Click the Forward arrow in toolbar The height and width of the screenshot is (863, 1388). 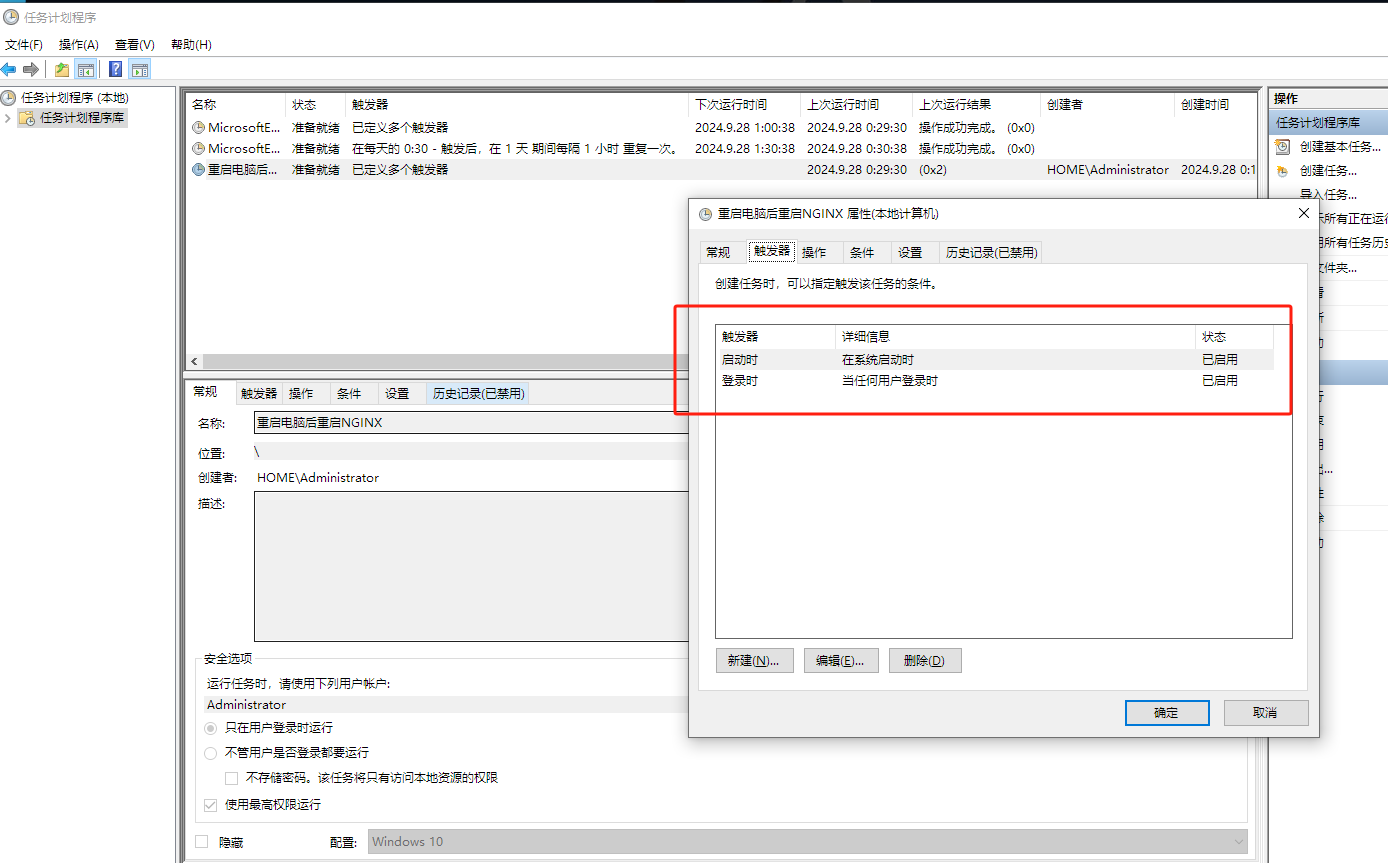click(31, 69)
